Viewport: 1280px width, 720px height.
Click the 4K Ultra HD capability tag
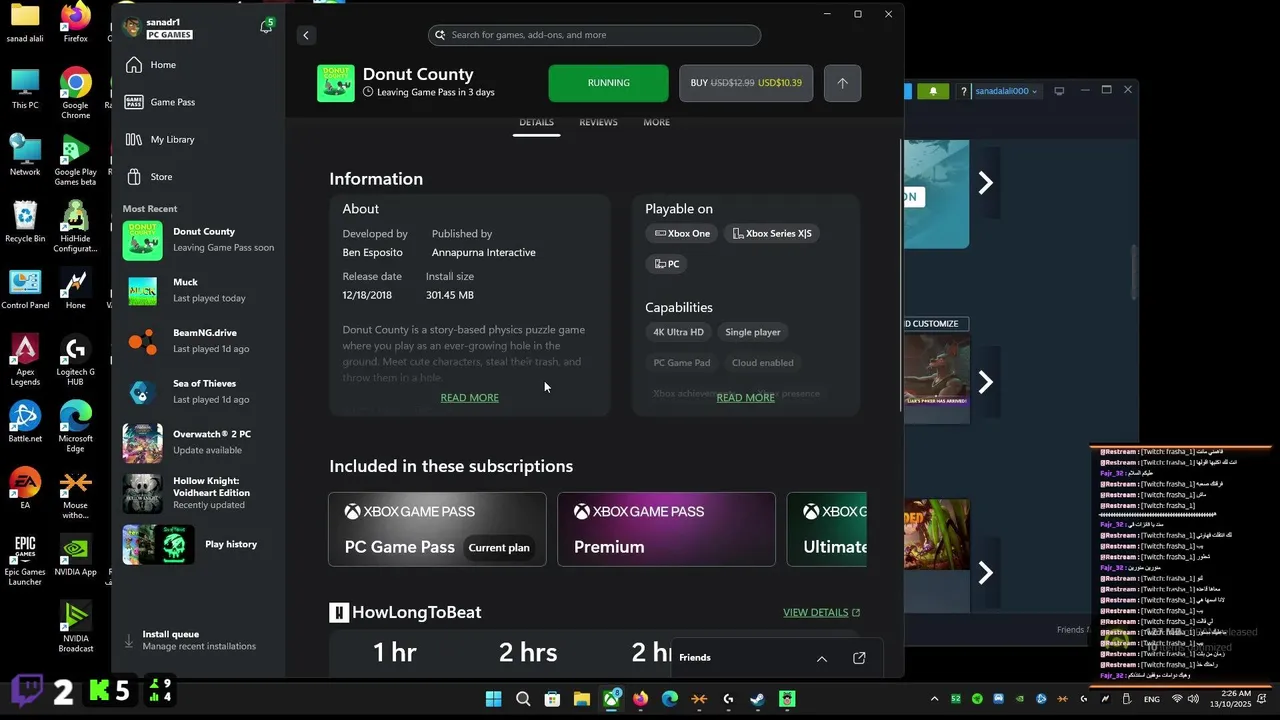(x=679, y=332)
